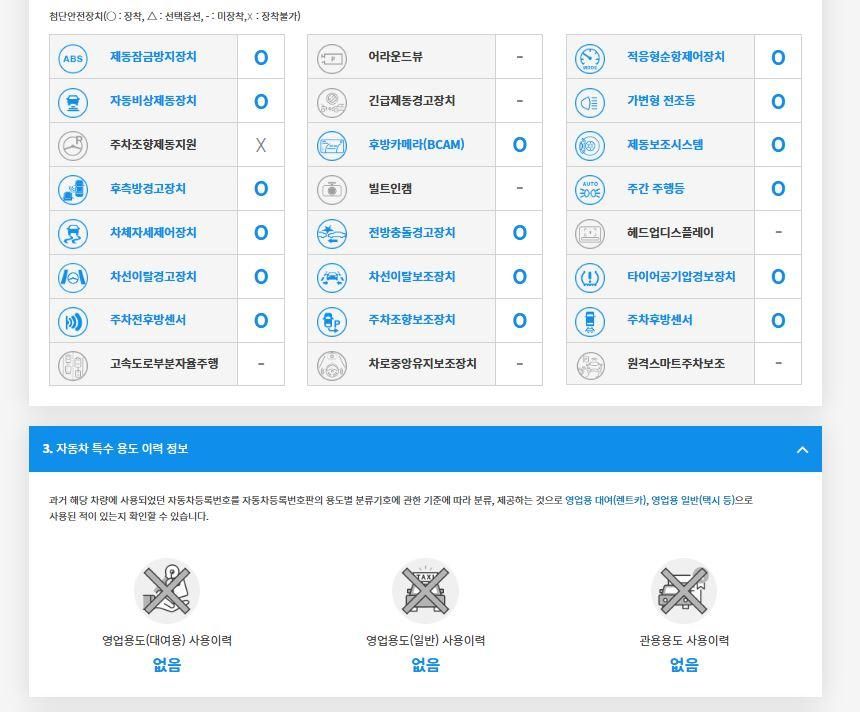Click the 자동비상제동장치 label
Viewport: 860px width, 712px height.
pos(153,101)
